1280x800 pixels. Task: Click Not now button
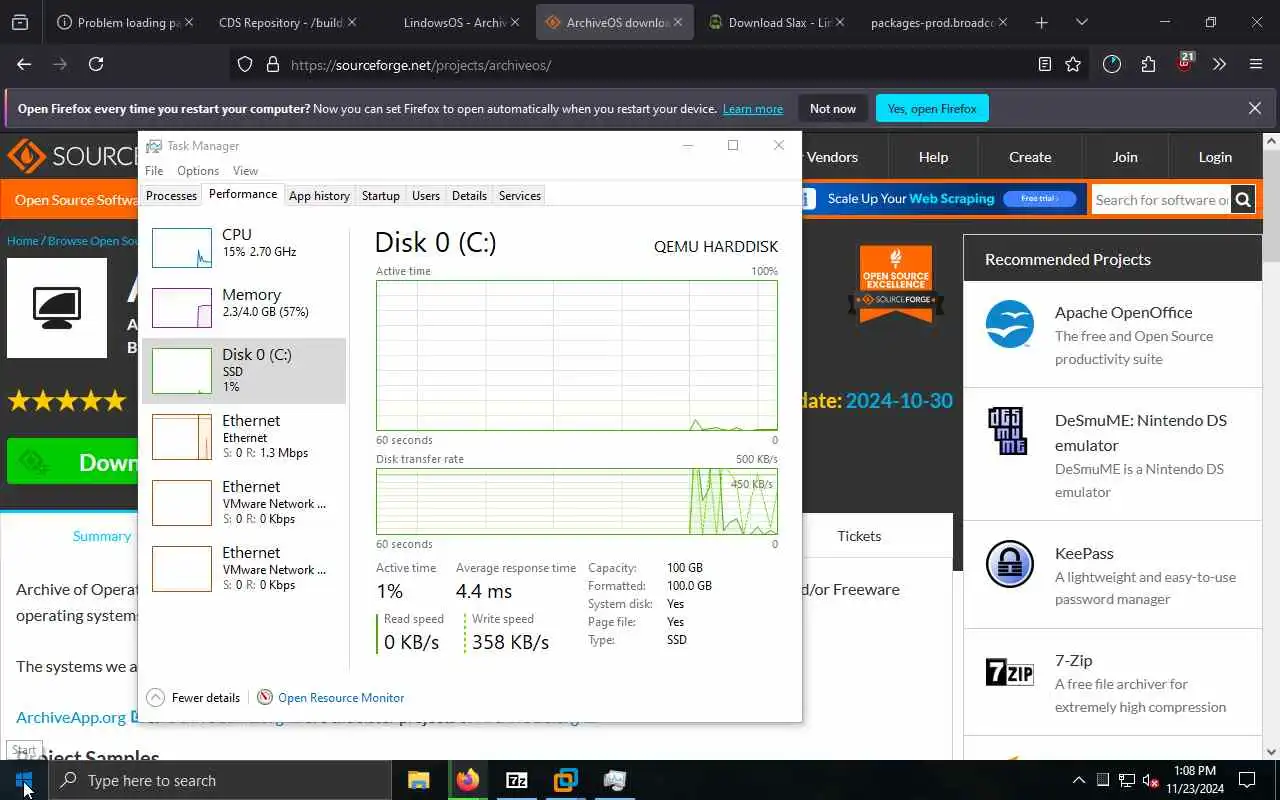833,108
